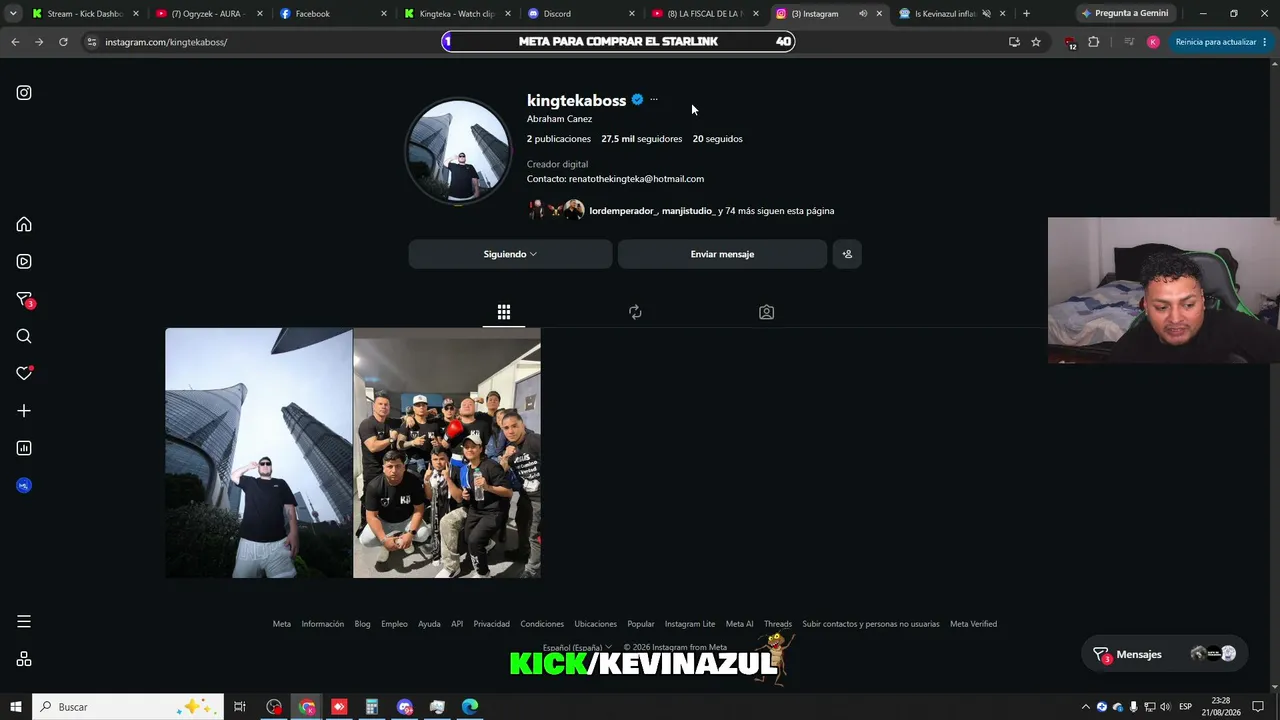The width and height of the screenshot is (1280, 720).
Task: Open the group photo post thumbnail
Action: click(447, 453)
